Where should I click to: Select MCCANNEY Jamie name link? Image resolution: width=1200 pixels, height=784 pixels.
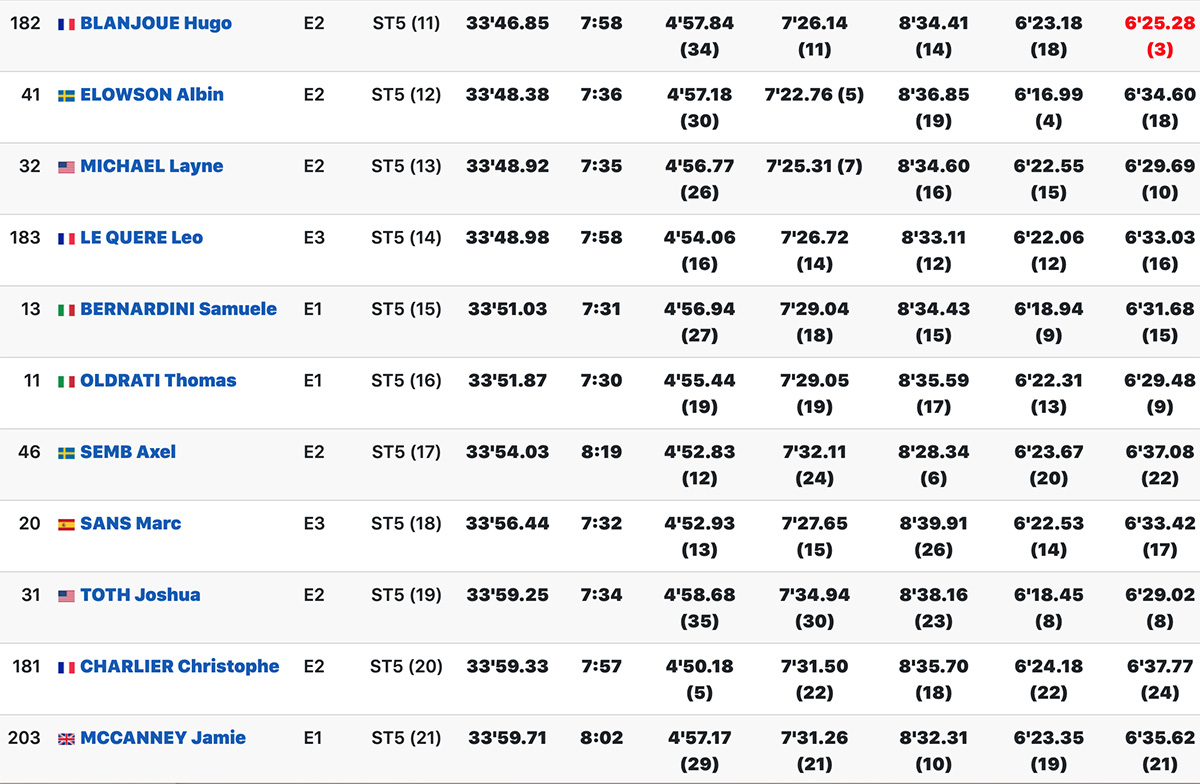pos(163,738)
